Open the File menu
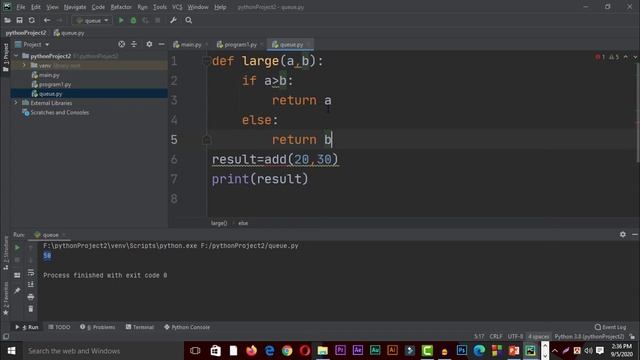640x360 pixels. pos(21,7)
